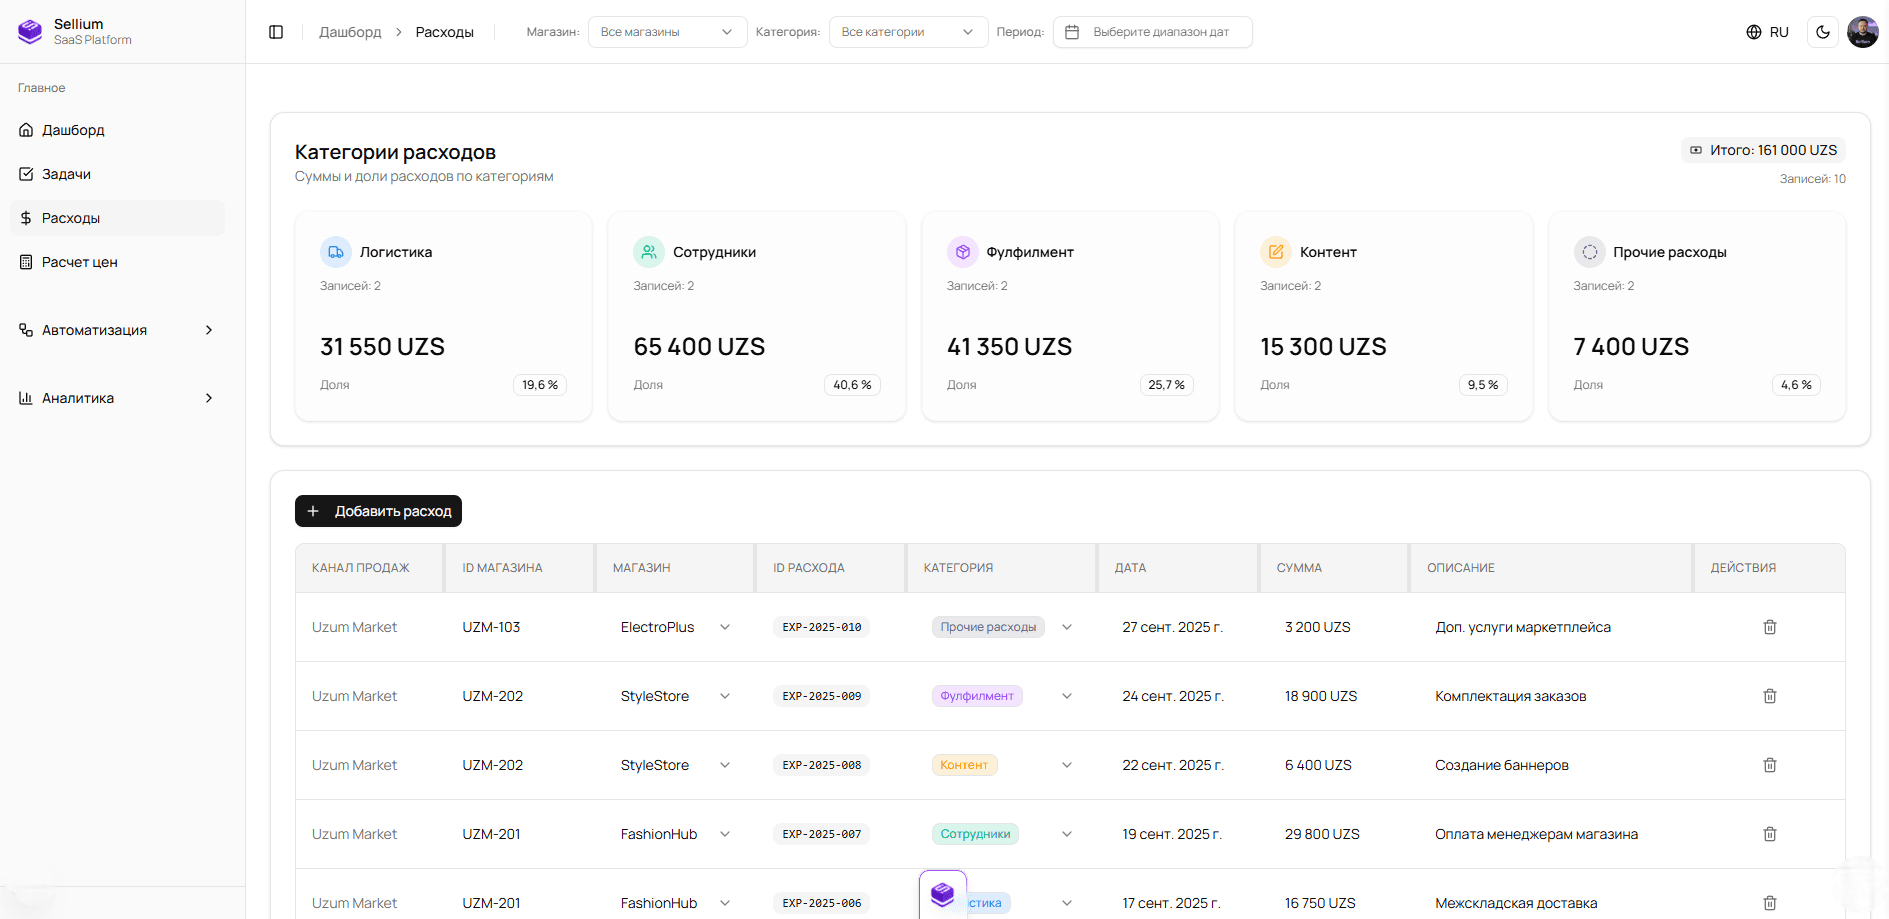Switch to dark mode with moon icon
Image resolution: width=1889 pixels, height=919 pixels.
coord(1823,32)
